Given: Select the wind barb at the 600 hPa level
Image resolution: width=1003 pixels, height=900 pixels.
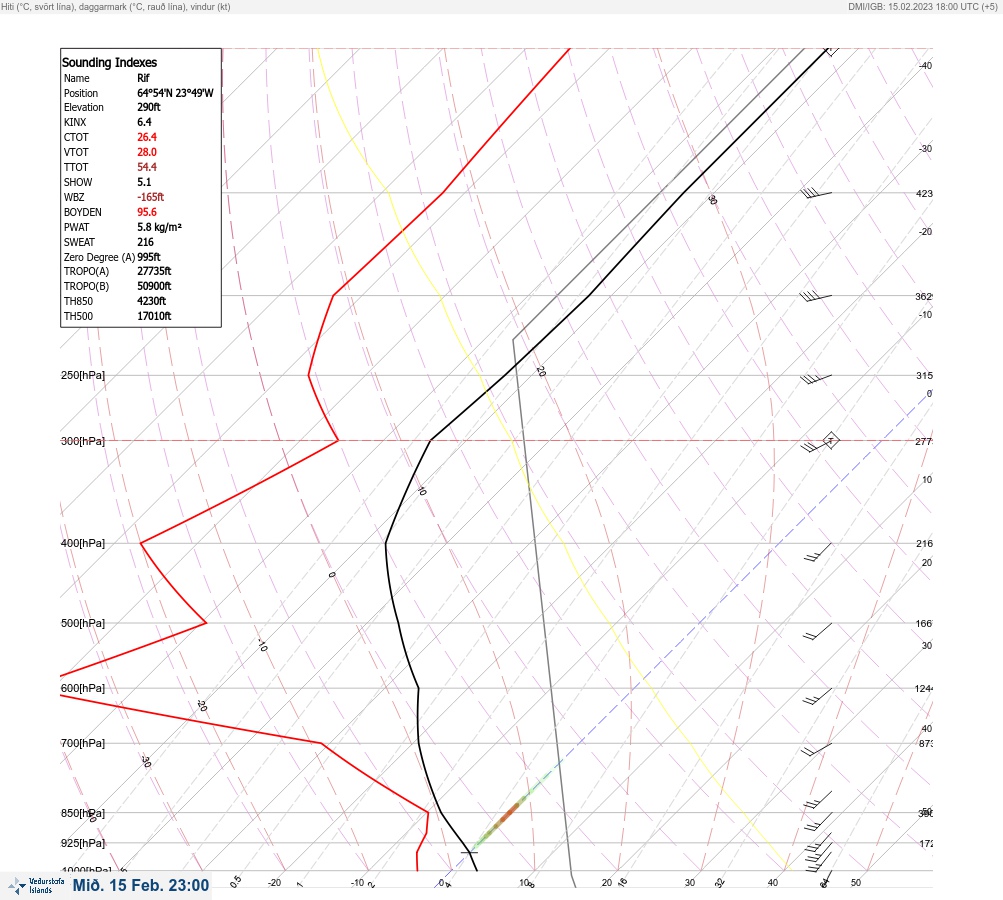Looking at the screenshot, I should [x=817, y=696].
